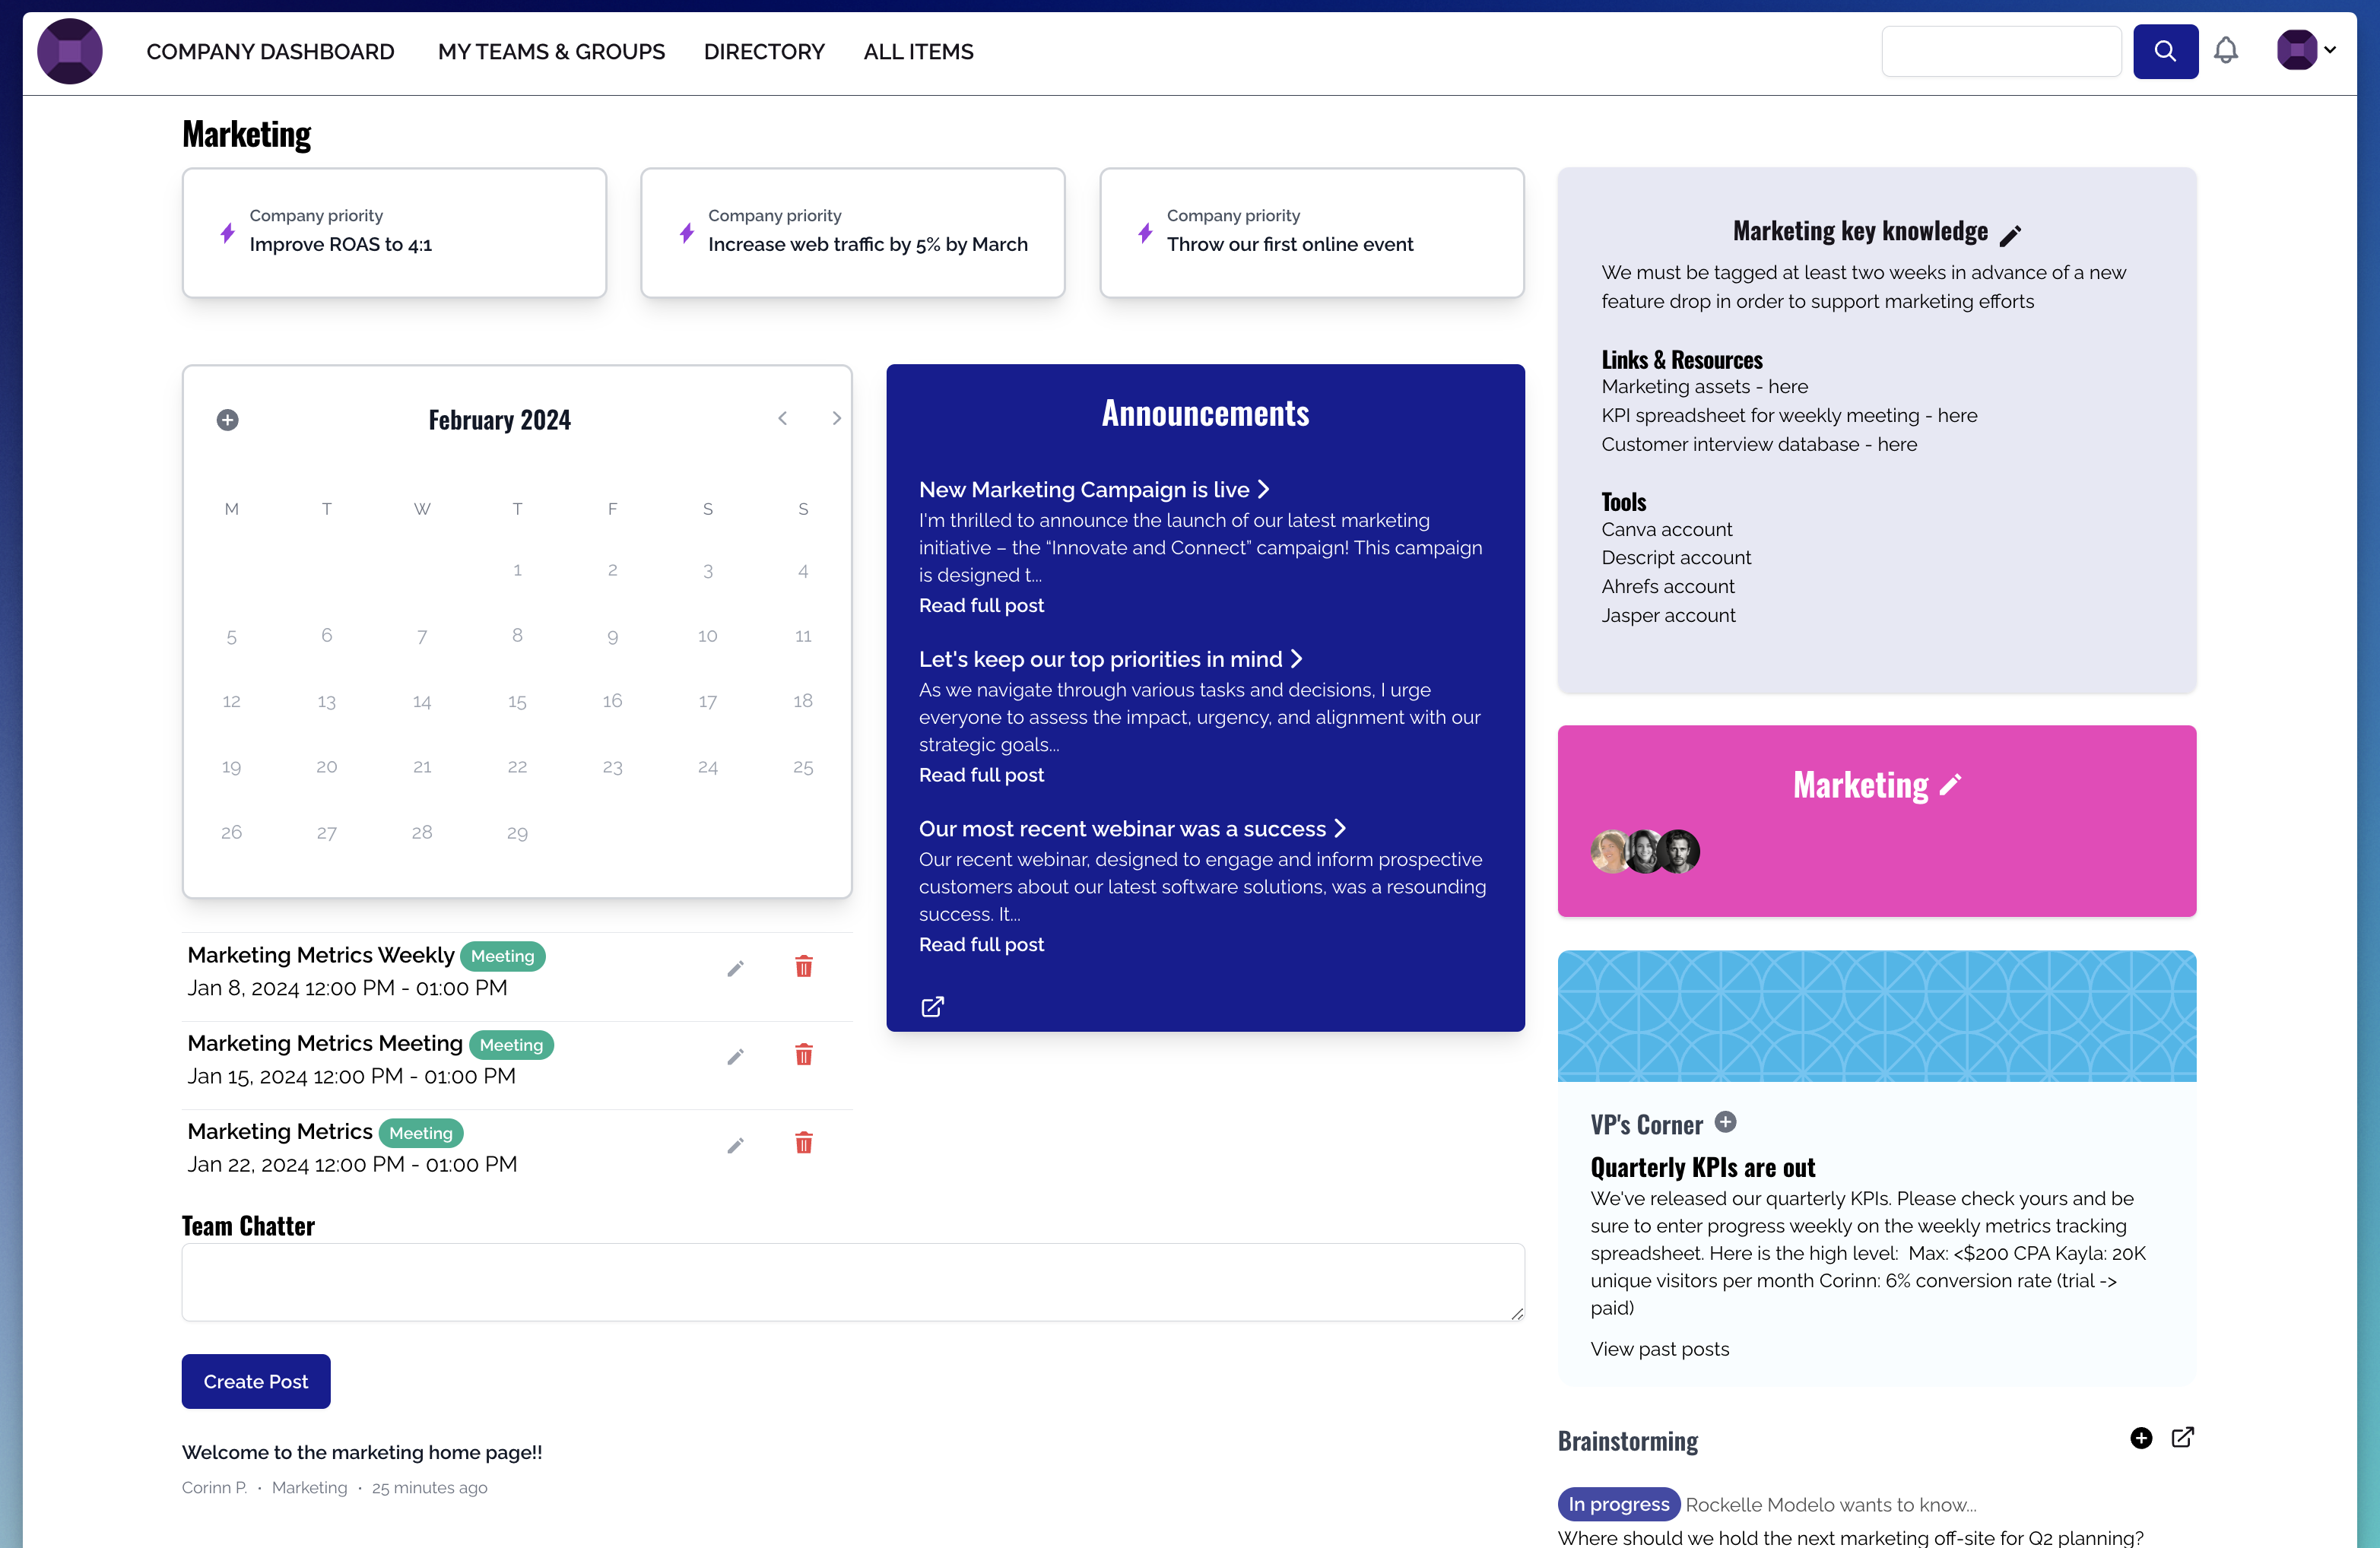Select the DIRECTORY navigation tab
Image resolution: width=2380 pixels, height=1548 pixels.
(x=763, y=52)
